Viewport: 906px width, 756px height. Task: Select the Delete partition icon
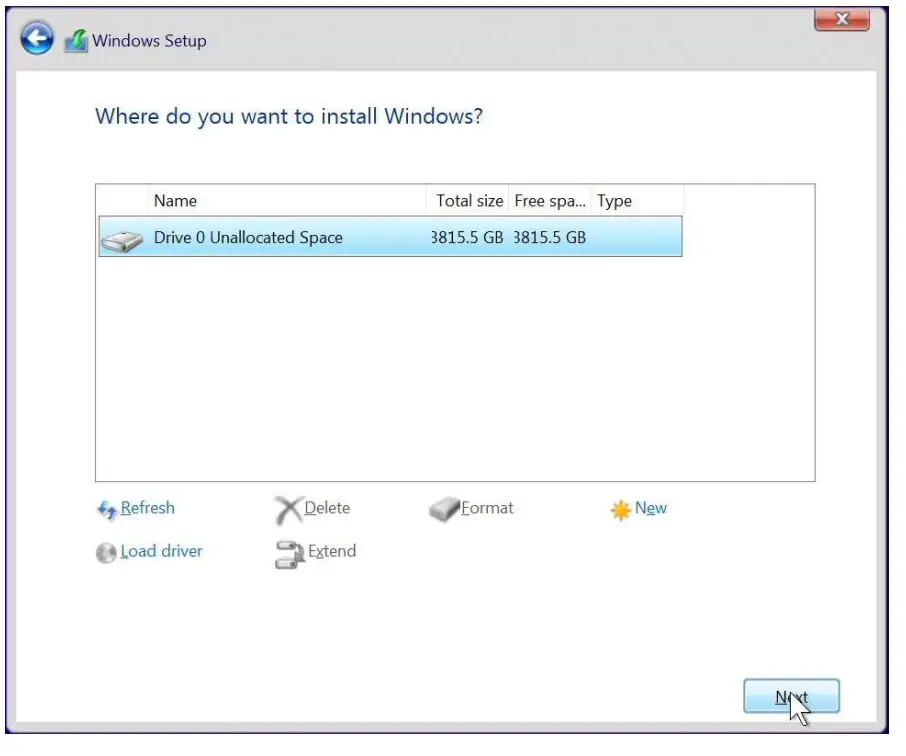[288, 508]
